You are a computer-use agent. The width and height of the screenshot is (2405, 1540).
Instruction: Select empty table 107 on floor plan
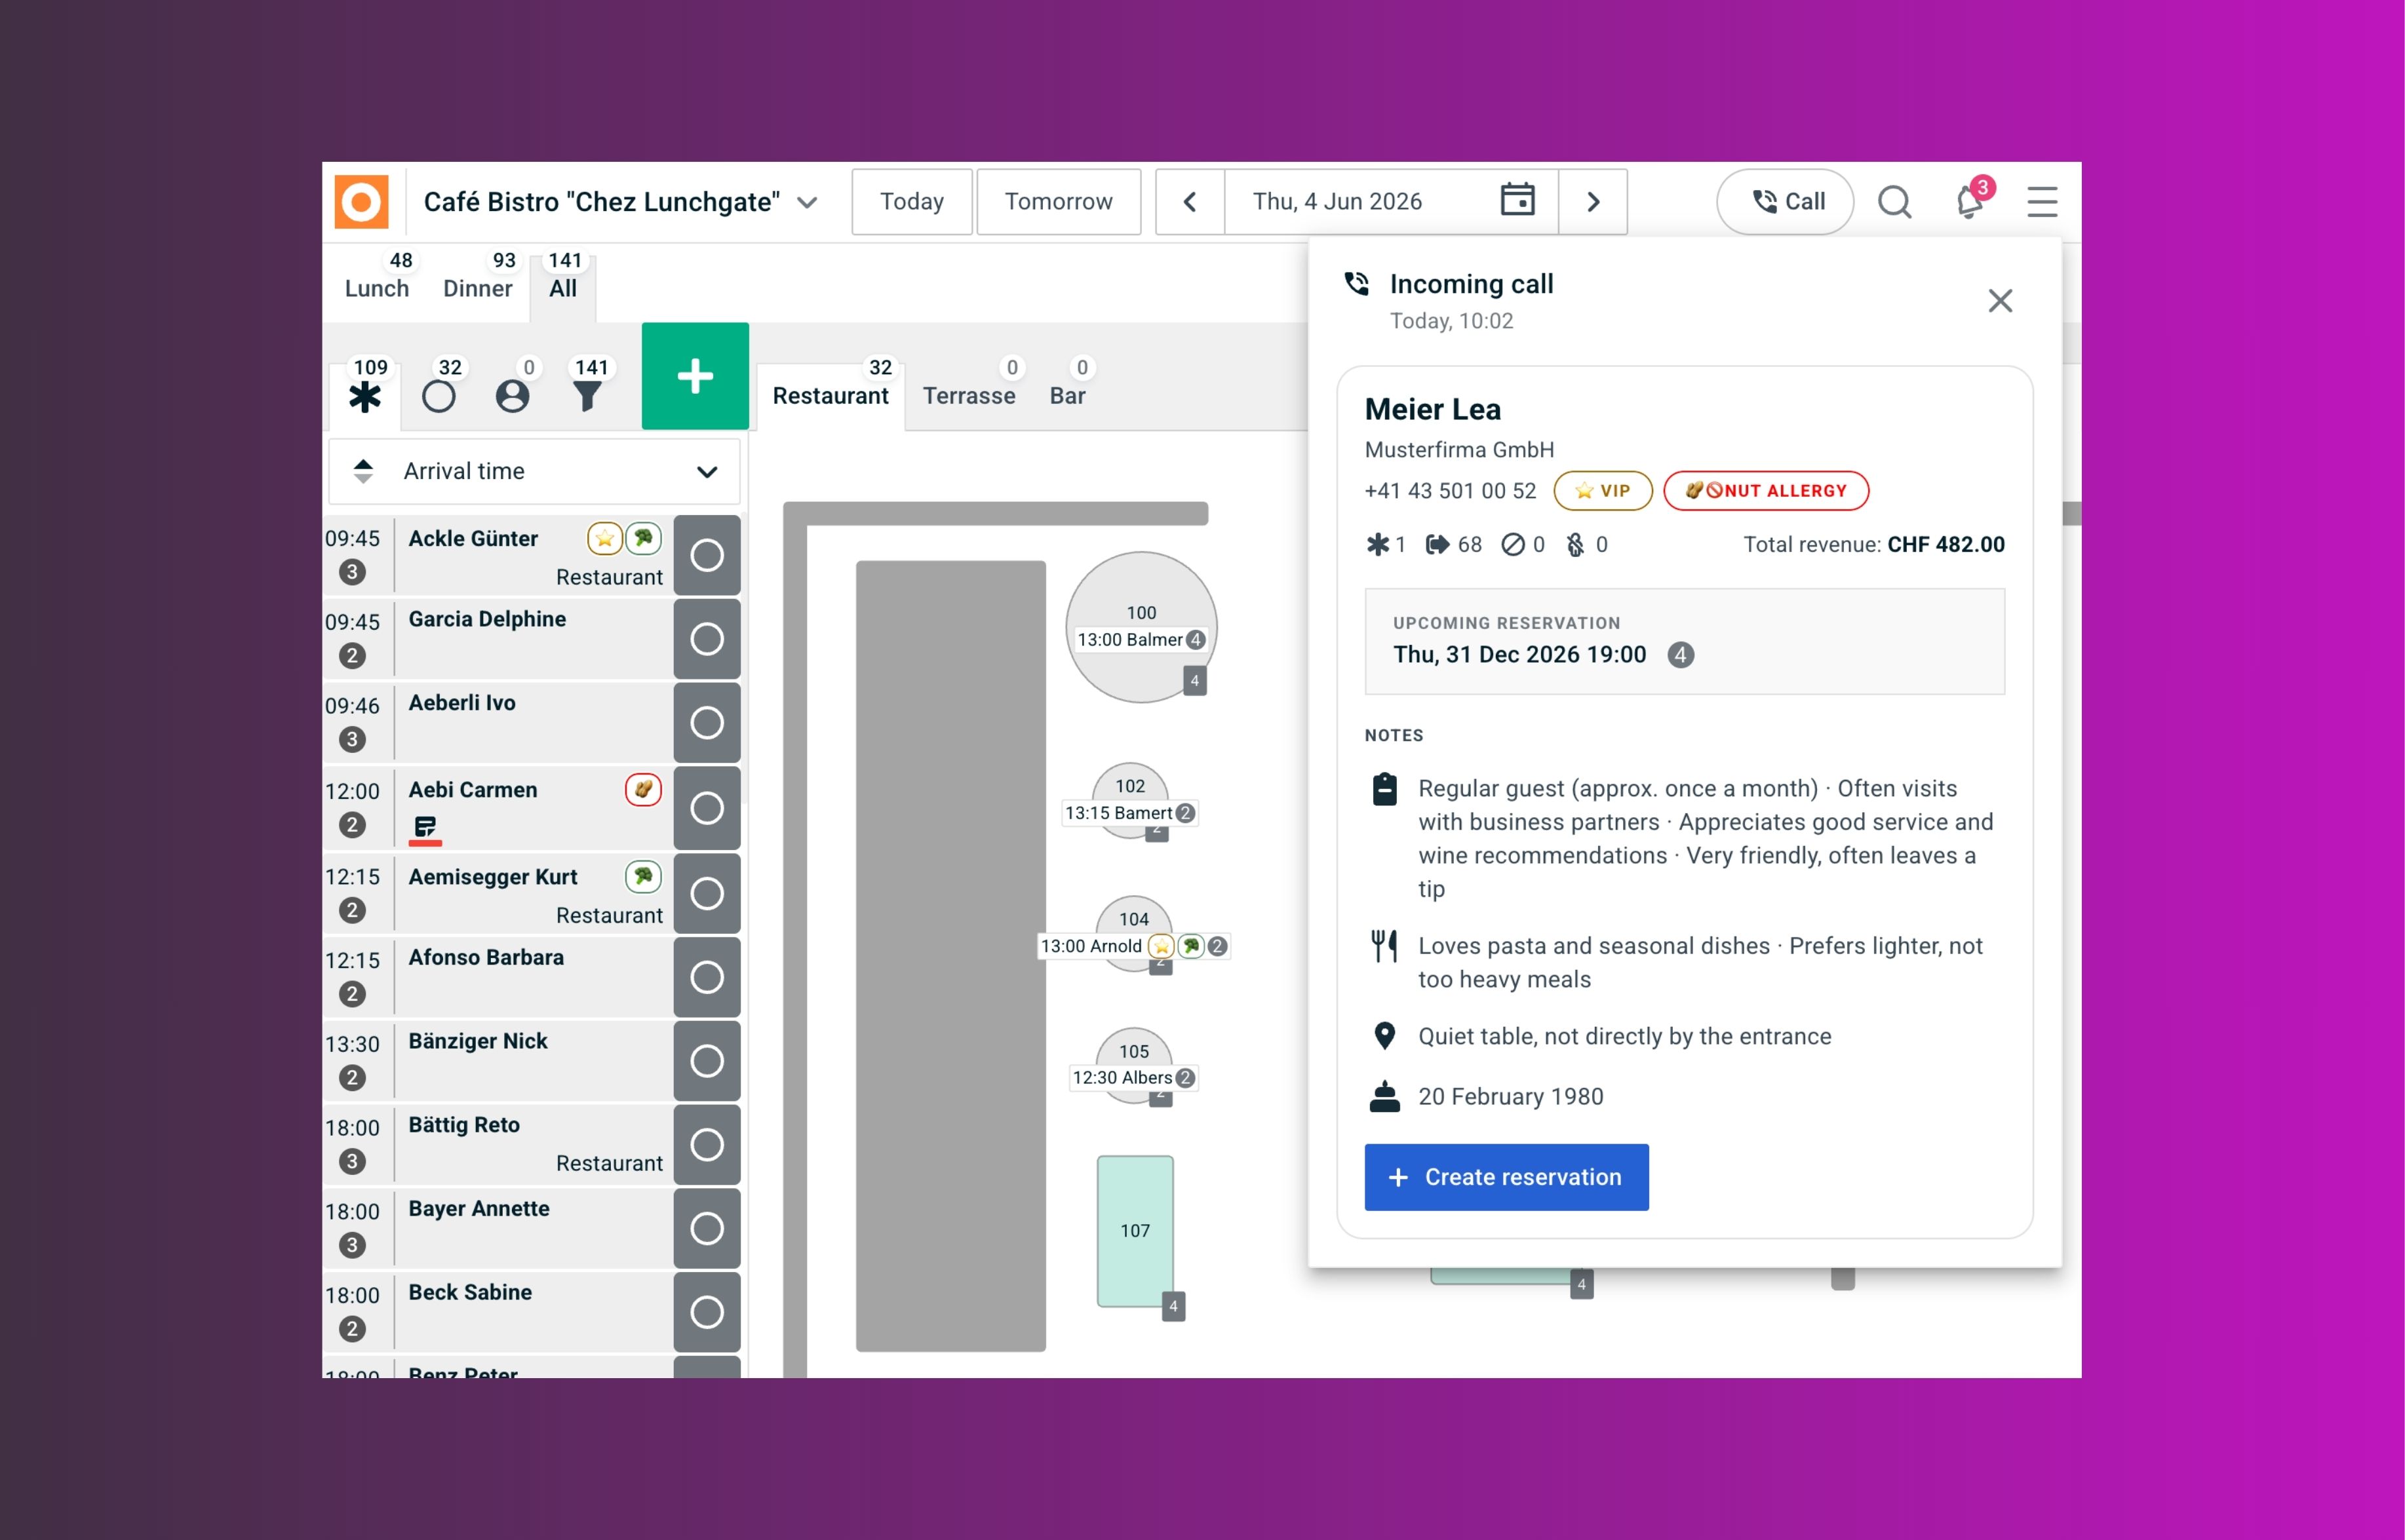pyautogui.click(x=1135, y=1231)
